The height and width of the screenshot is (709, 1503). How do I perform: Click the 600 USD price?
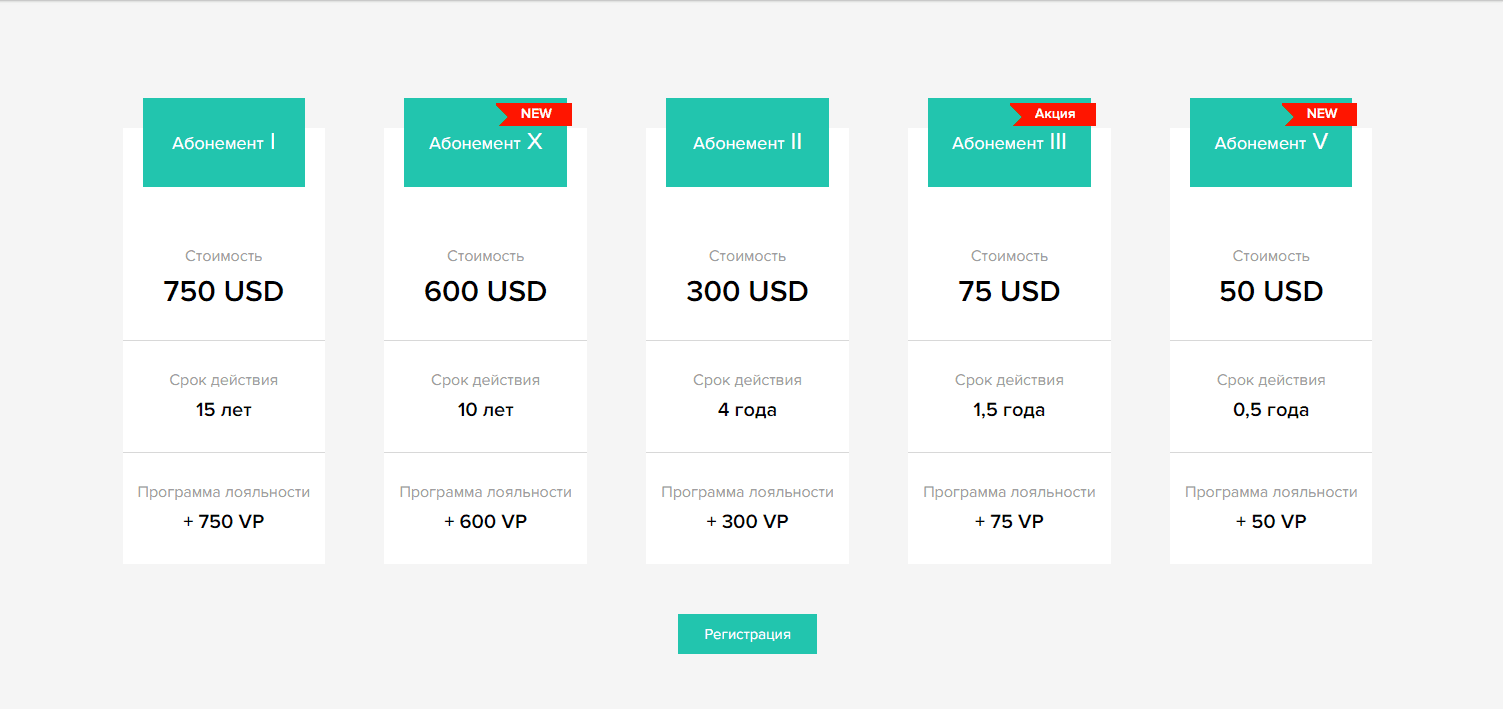coord(485,291)
